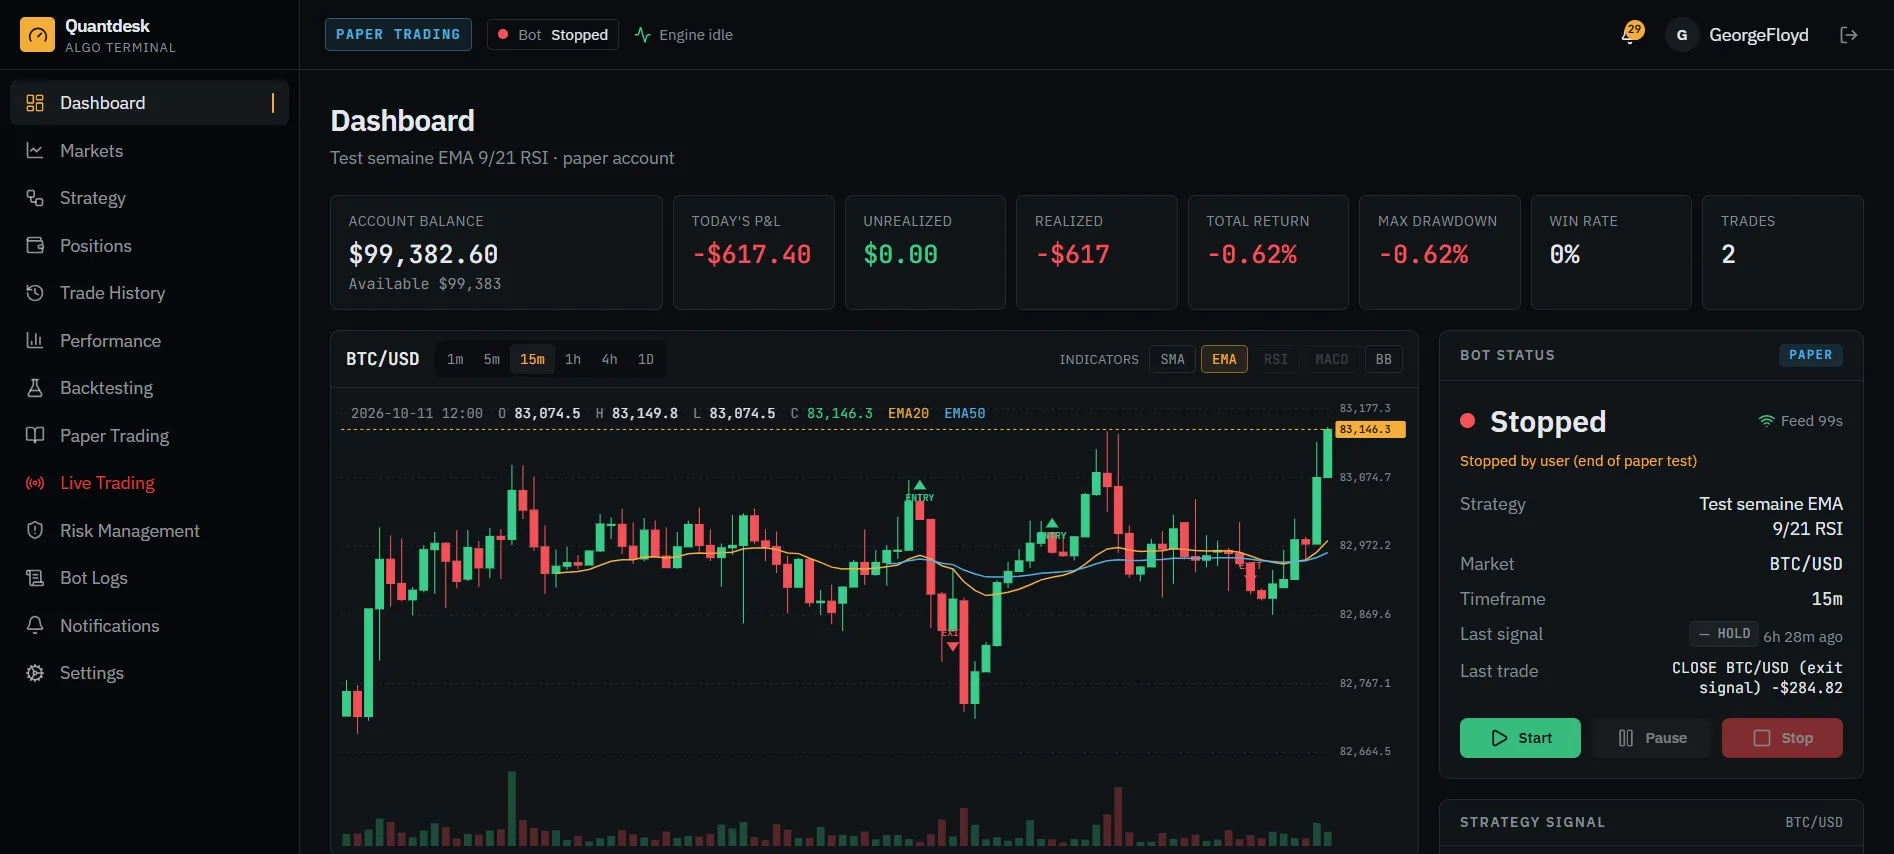Click the Live Trading broadcast icon

[x=35, y=483]
